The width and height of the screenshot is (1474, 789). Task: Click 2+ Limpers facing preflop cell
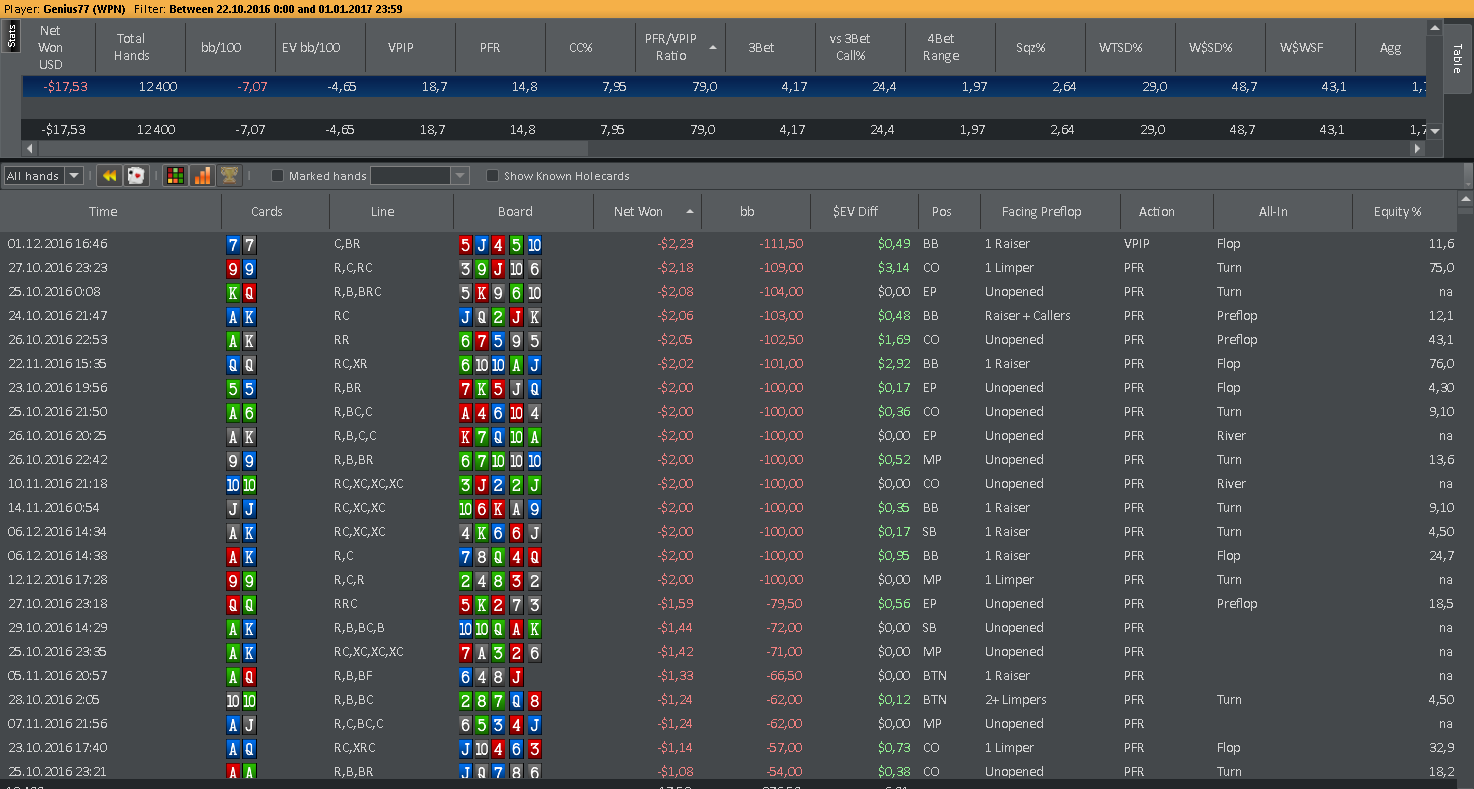click(1015, 700)
